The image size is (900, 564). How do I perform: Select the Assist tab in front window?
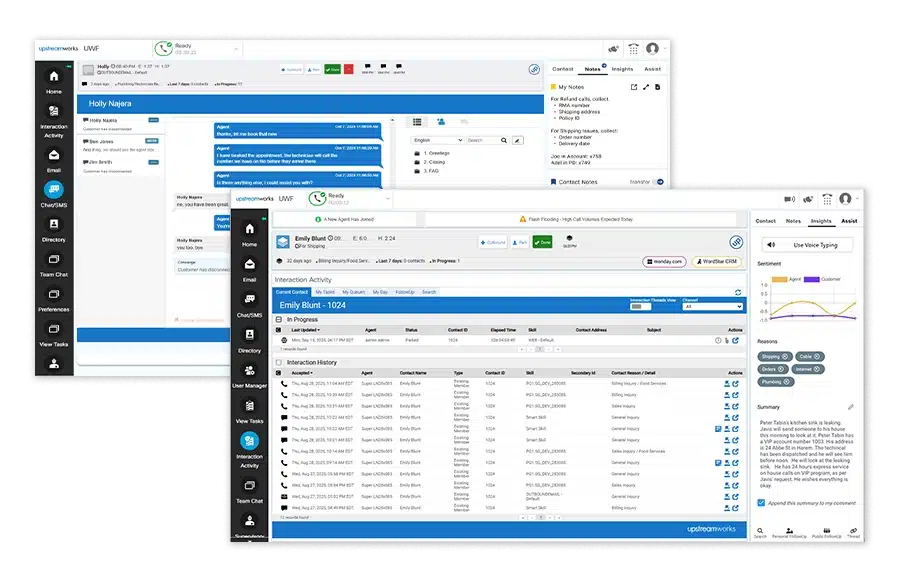[849, 220]
